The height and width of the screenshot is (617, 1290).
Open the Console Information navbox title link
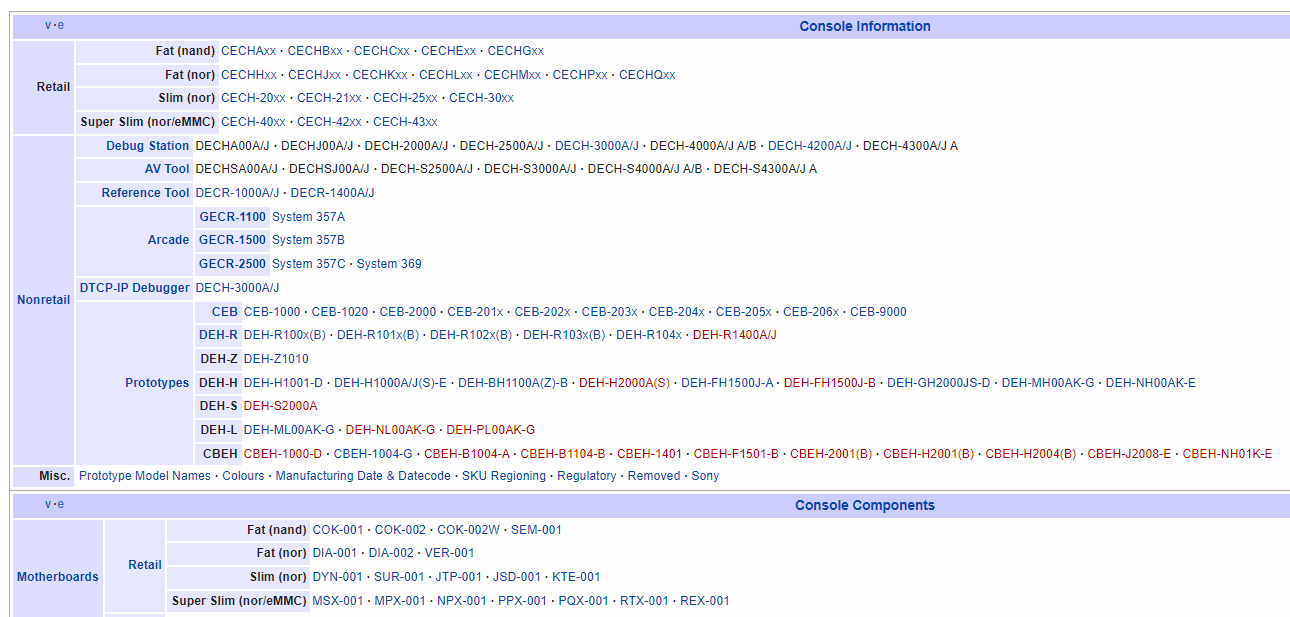865,26
